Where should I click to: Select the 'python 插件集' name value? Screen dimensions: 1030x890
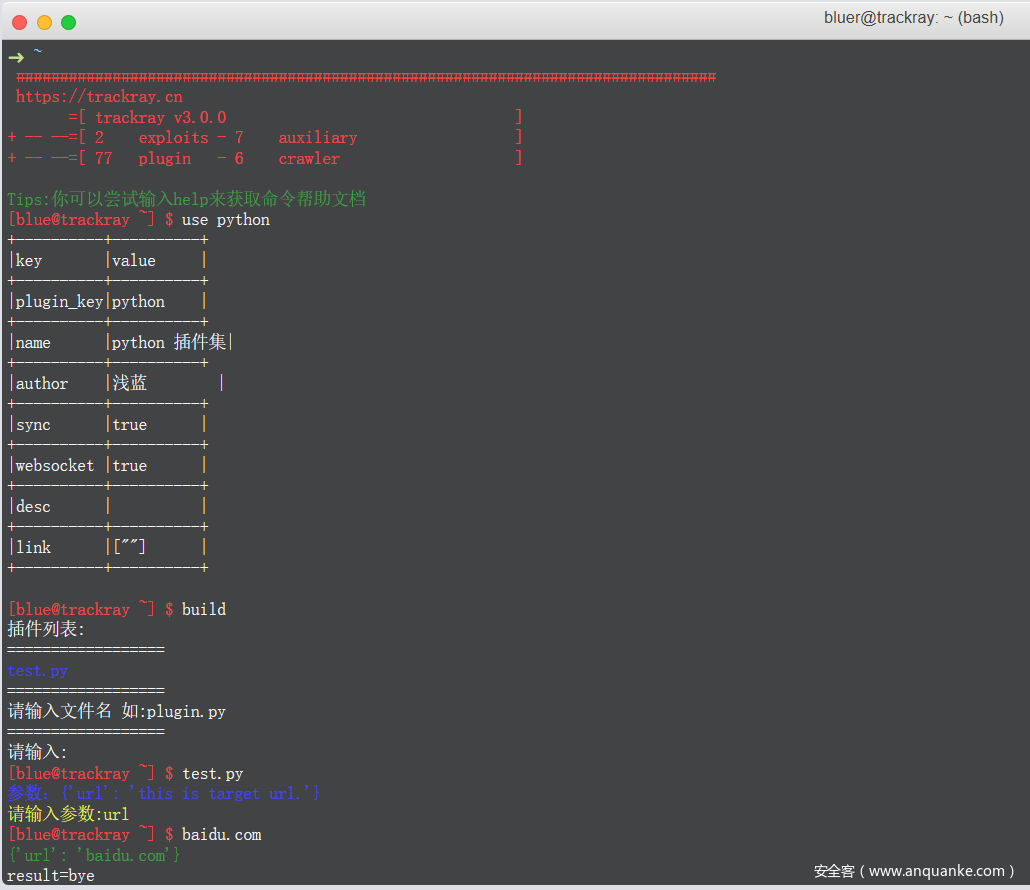(168, 343)
